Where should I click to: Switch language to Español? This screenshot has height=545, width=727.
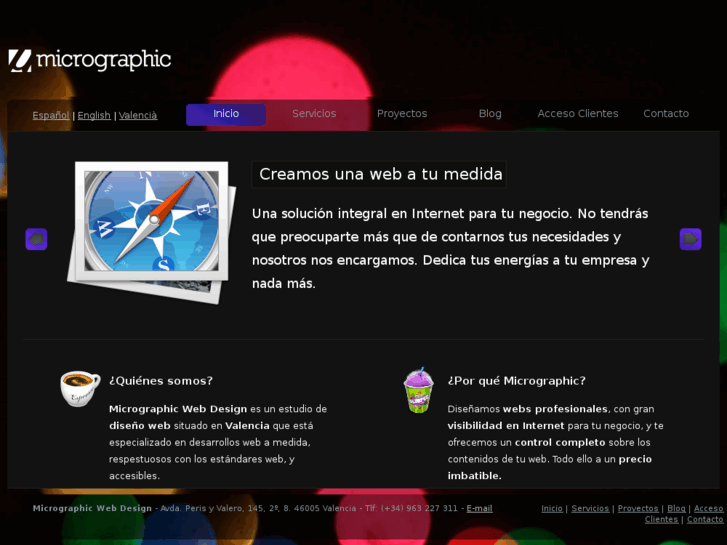click(x=51, y=115)
